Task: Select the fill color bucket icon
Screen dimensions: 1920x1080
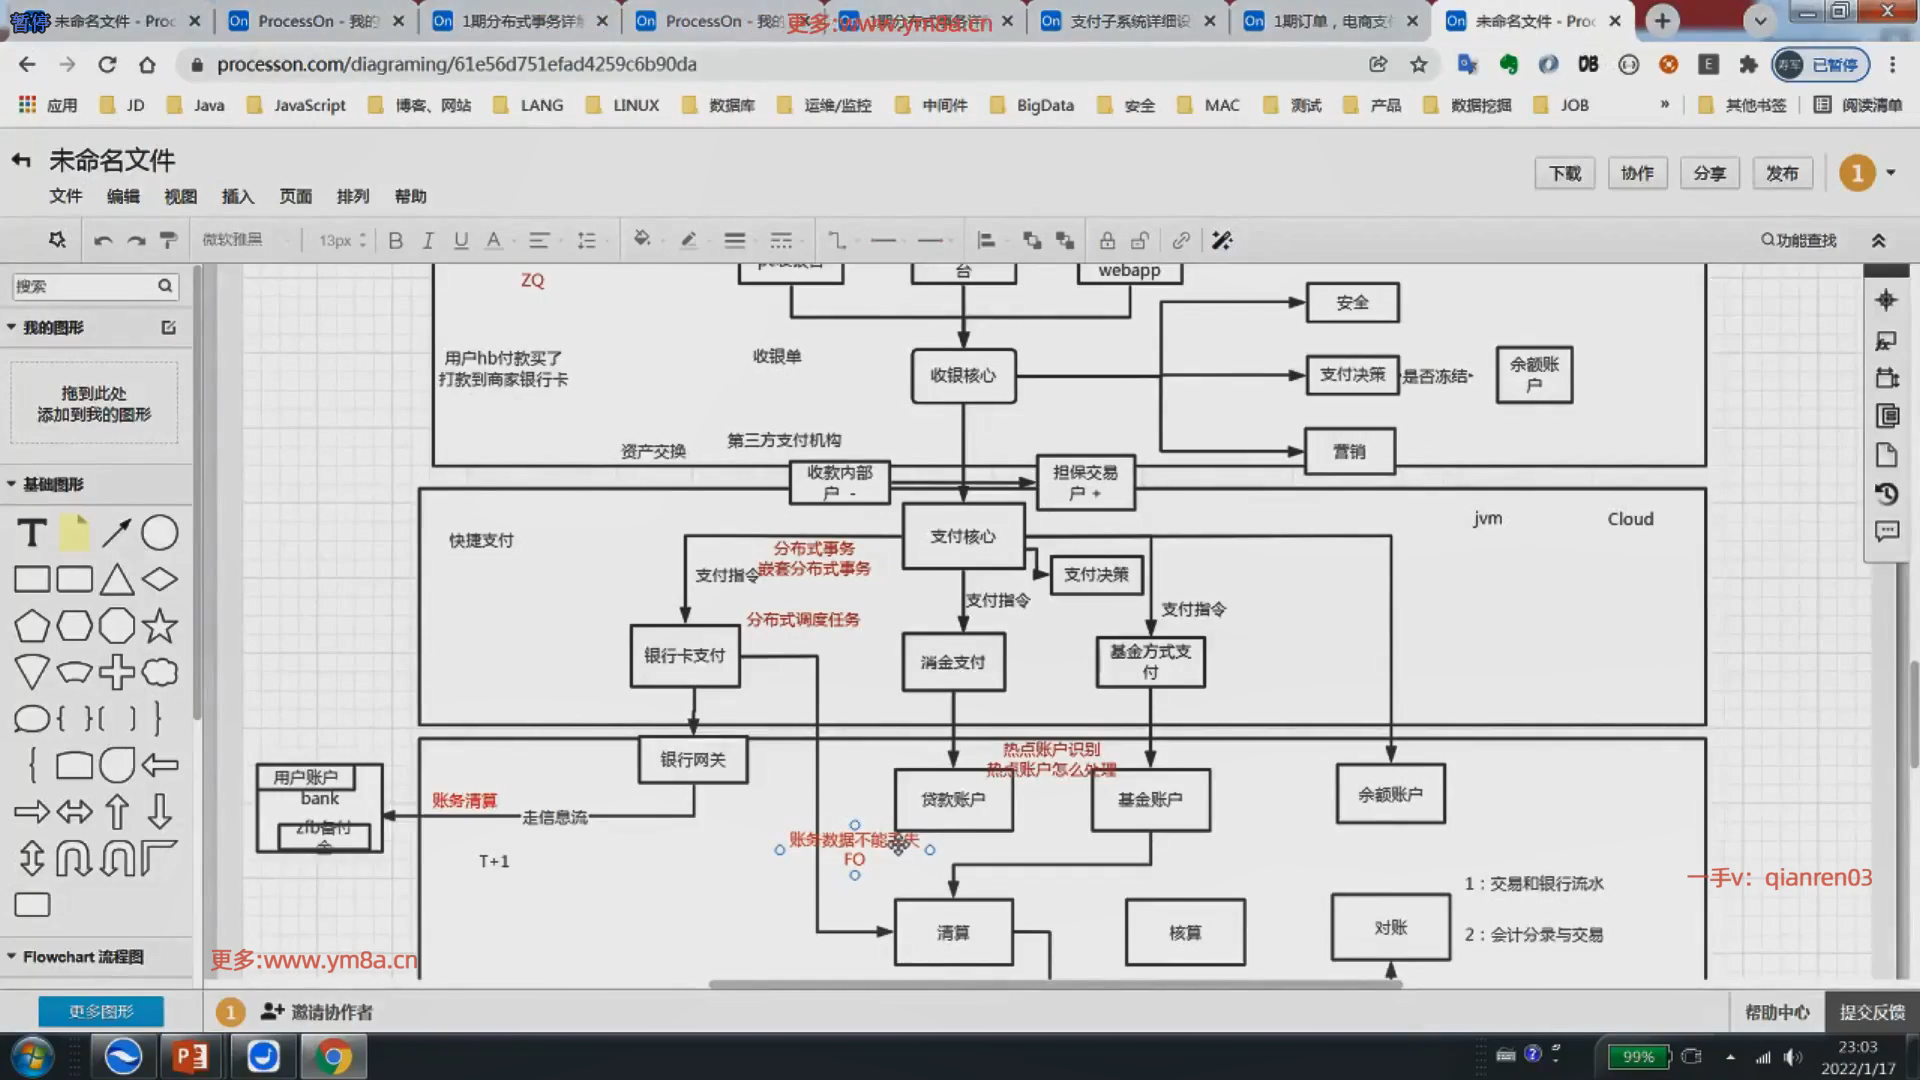Action: coord(642,240)
